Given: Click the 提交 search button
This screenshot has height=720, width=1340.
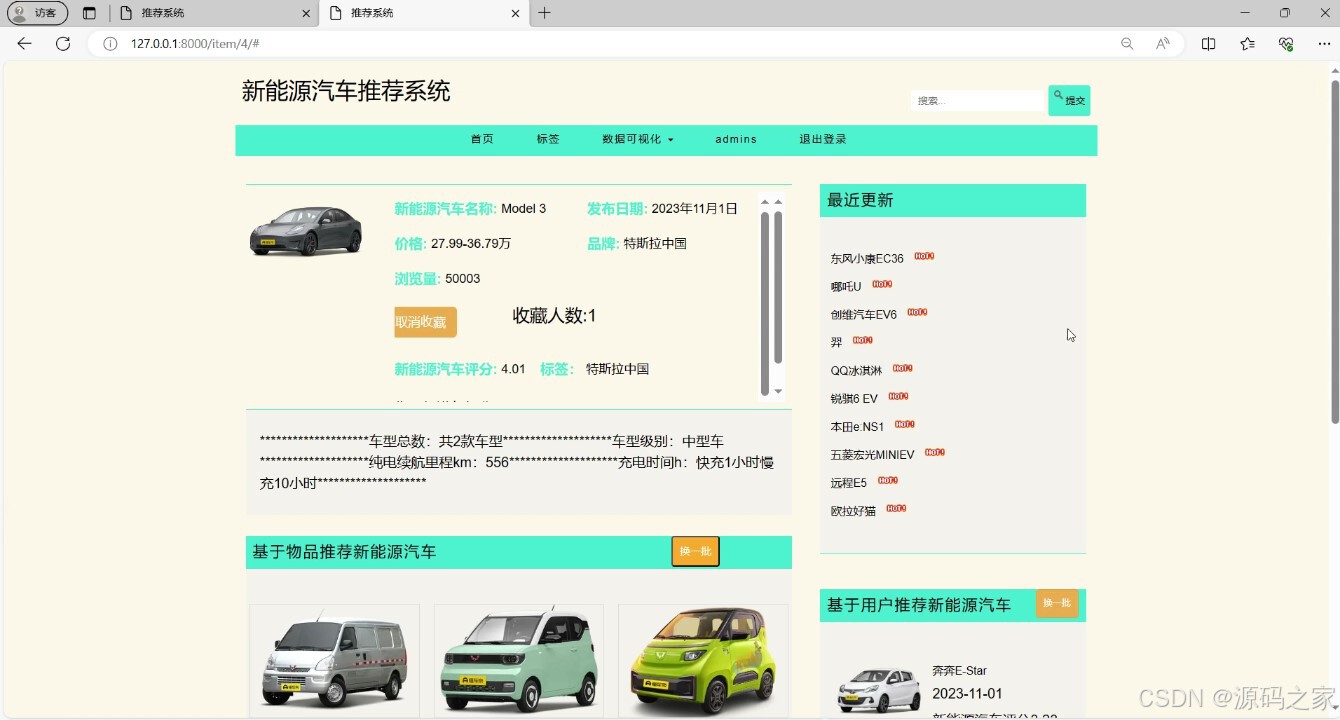Looking at the screenshot, I should tap(1069, 100).
